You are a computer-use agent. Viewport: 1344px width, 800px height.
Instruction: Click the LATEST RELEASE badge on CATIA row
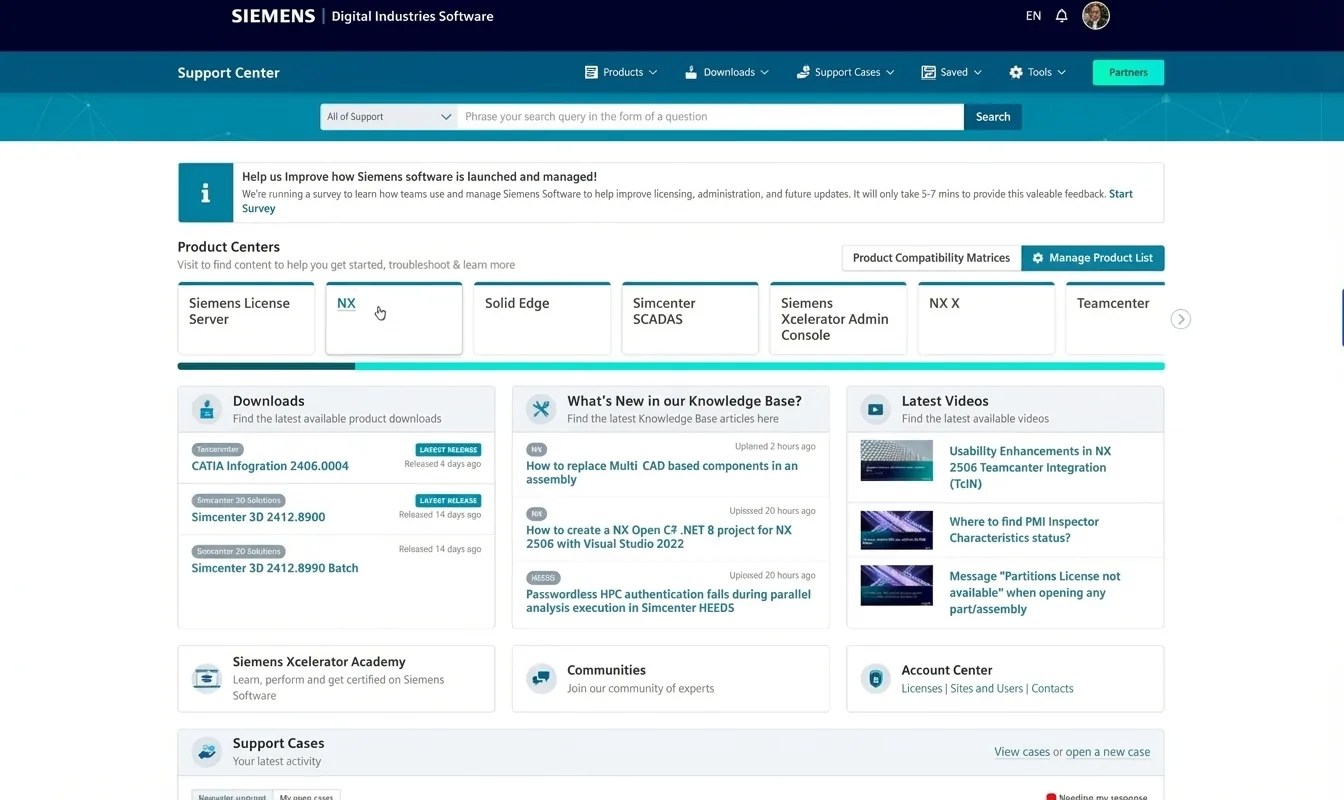point(448,450)
